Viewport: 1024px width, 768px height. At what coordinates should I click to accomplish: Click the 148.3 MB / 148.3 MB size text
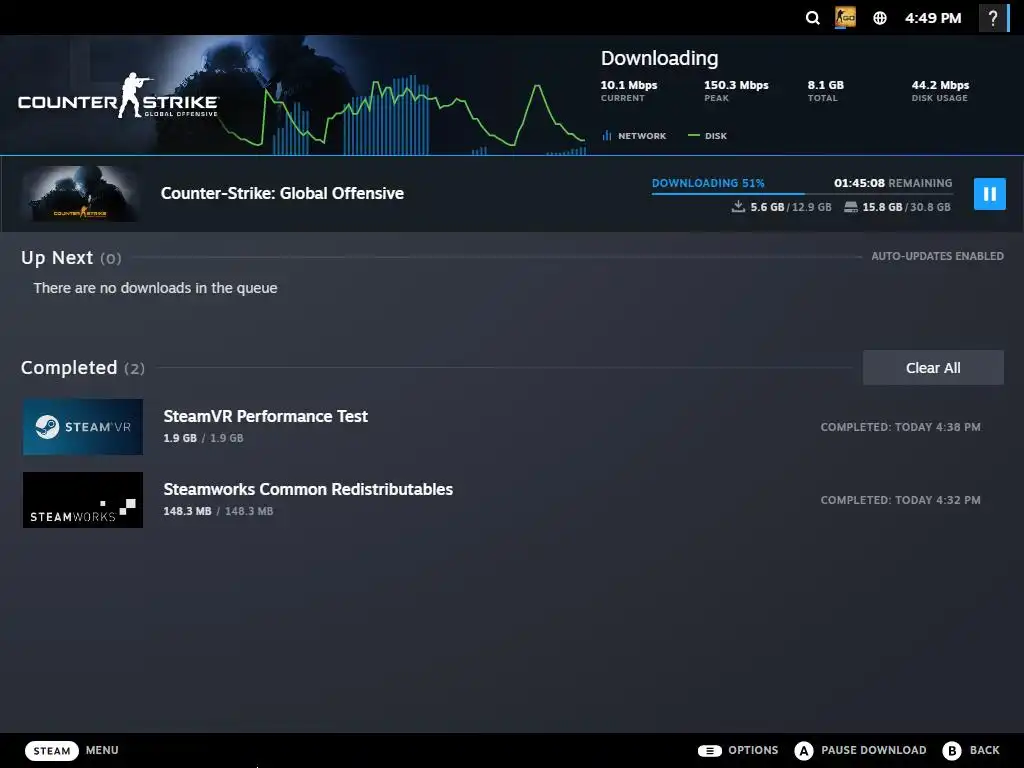(218, 511)
